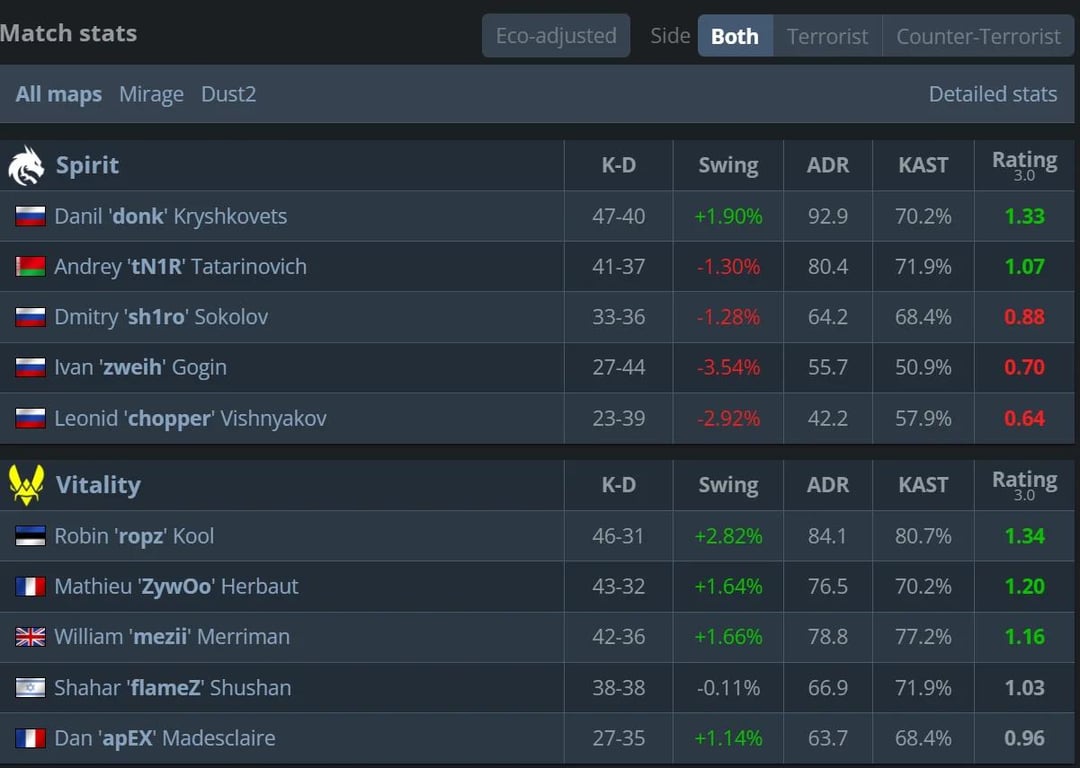The height and width of the screenshot is (768, 1080).
Task: Toggle the Eco-adjusted stats button
Action: pos(556,36)
